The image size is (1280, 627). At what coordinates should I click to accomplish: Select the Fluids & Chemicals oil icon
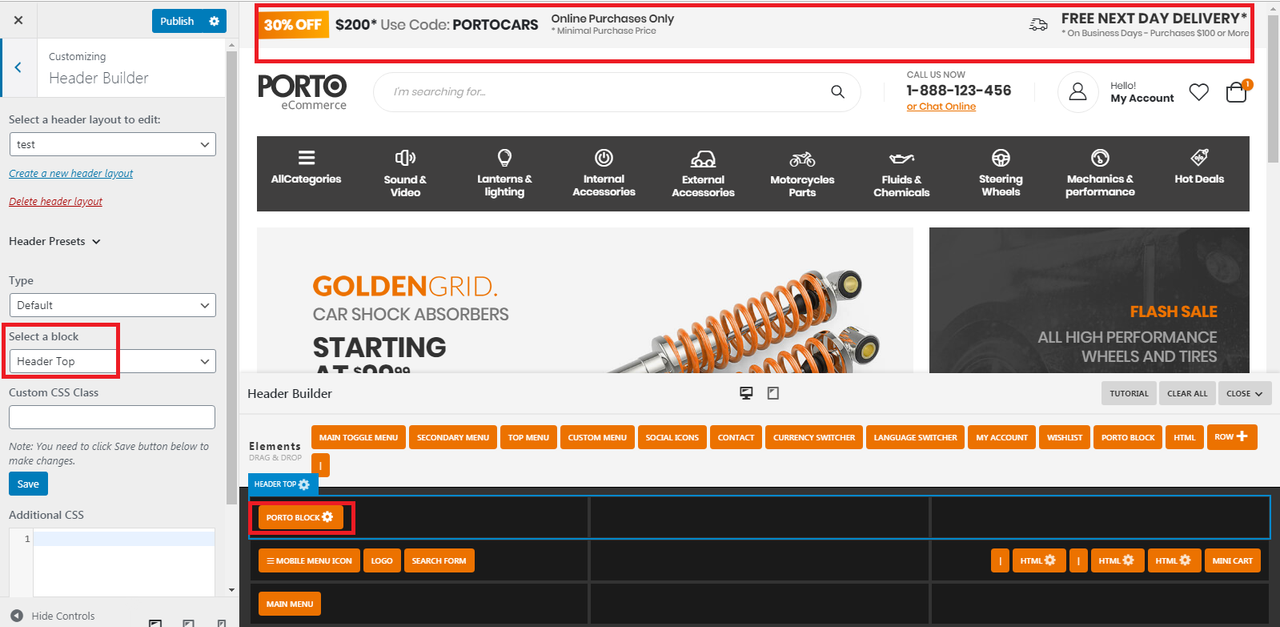pos(901,159)
